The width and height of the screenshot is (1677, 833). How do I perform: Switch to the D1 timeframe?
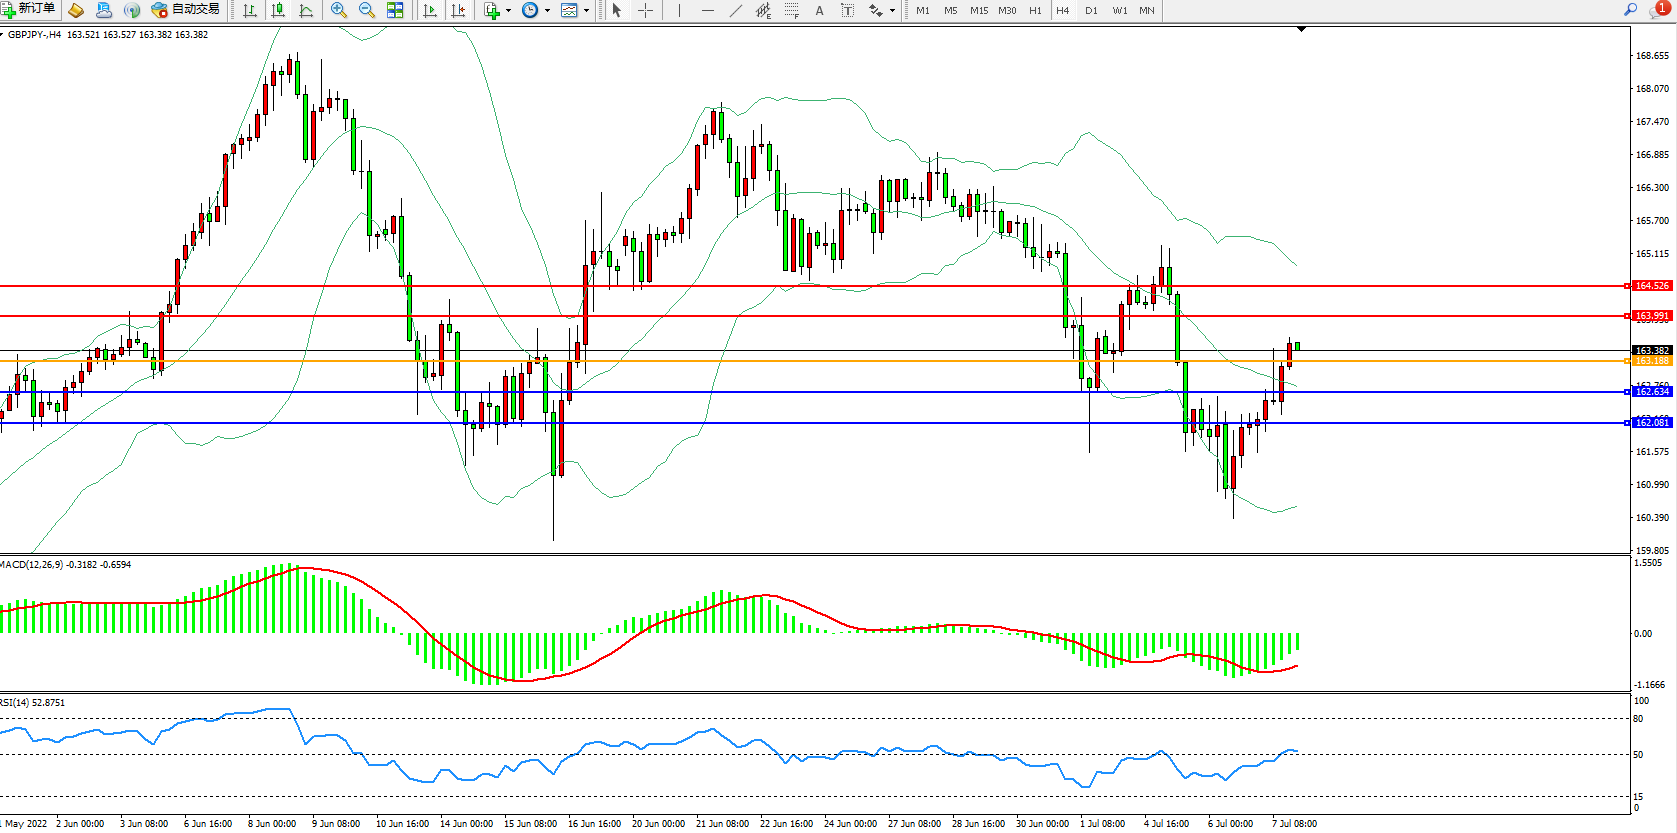1091,10
